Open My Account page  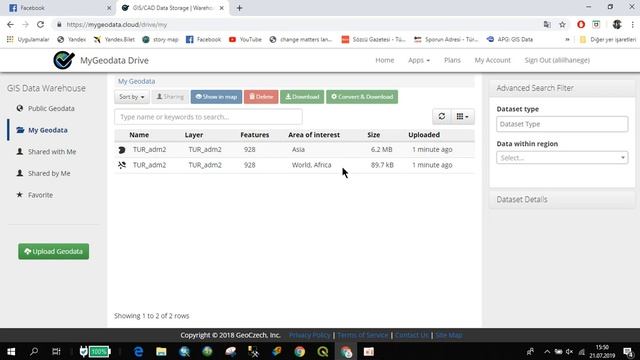pos(492,60)
